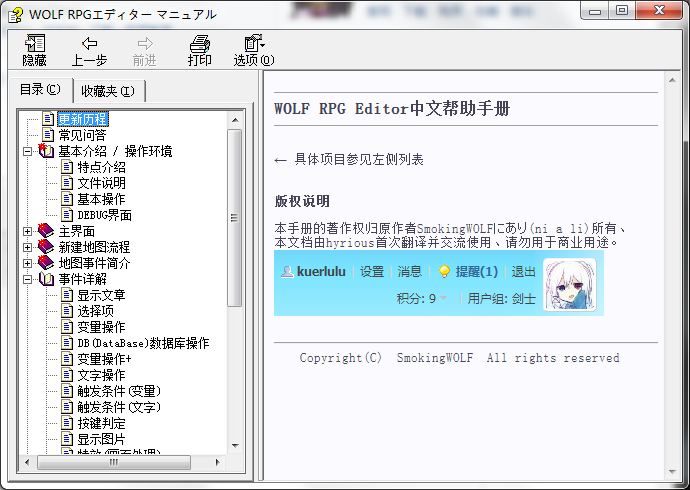Switch to the 目录(C) tab
The image size is (690, 490).
pyautogui.click(x=40, y=90)
